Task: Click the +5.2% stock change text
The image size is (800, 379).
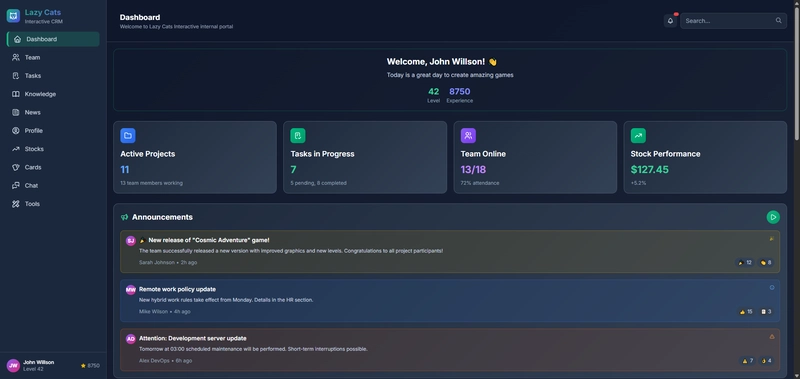Action: pos(638,183)
